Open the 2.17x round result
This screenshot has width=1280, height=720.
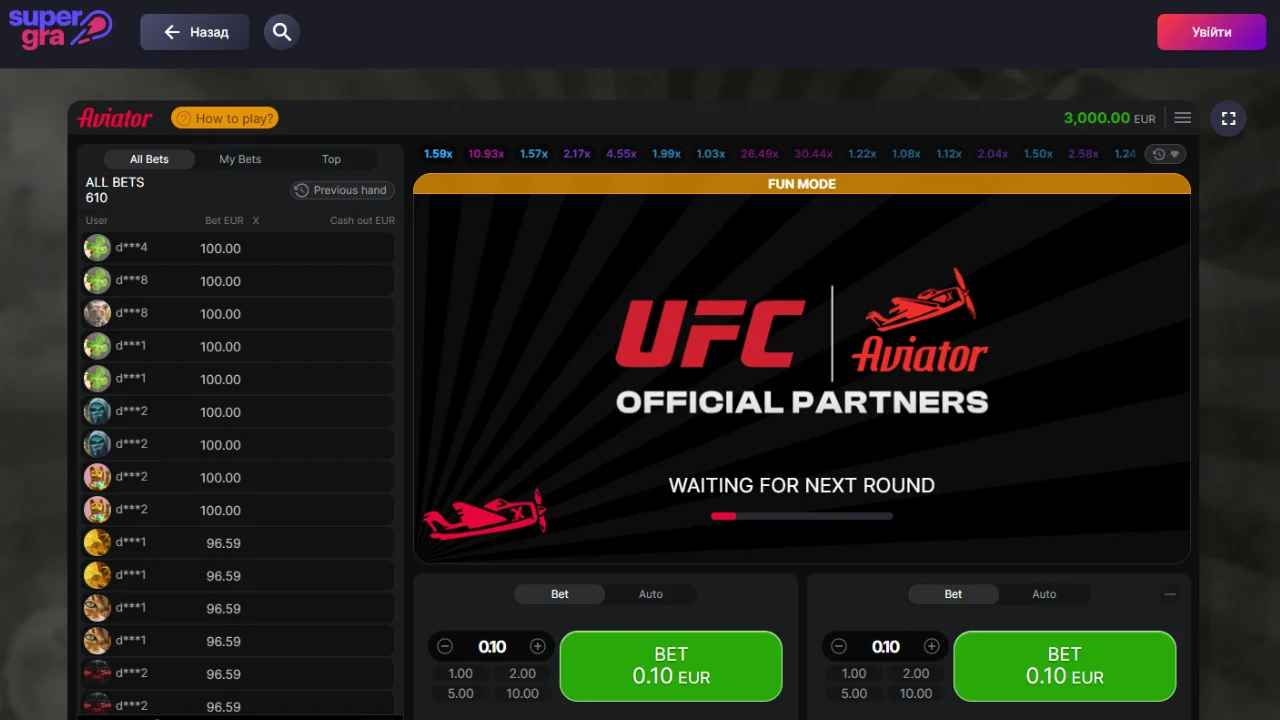pyautogui.click(x=577, y=154)
